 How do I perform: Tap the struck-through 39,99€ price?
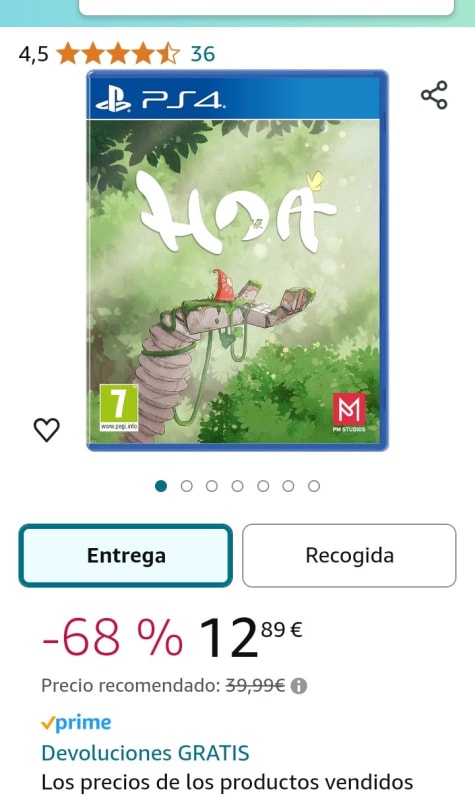coord(255,686)
